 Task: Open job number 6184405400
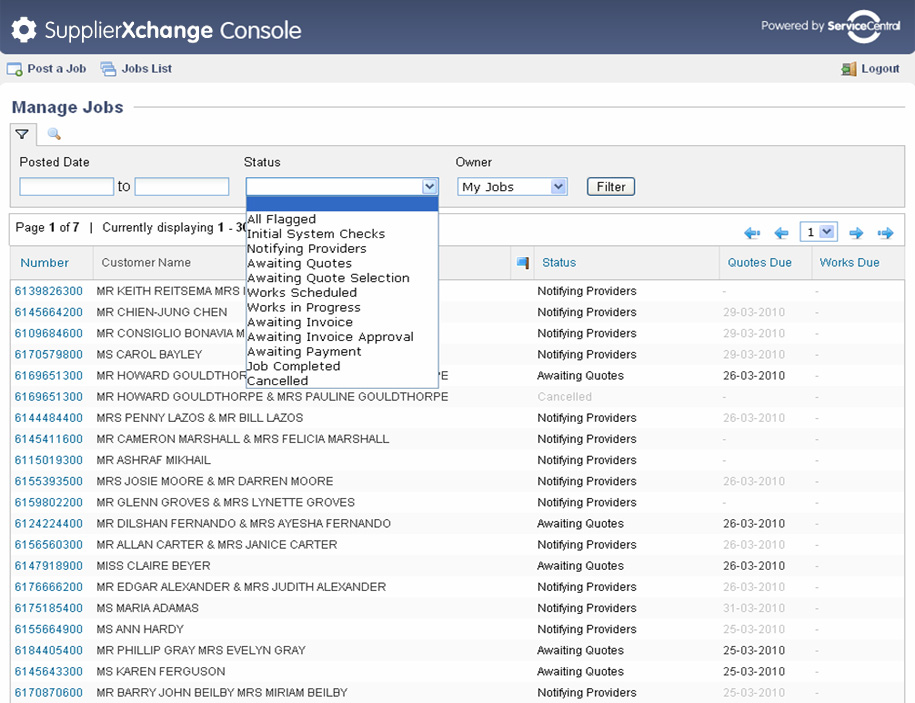click(x=48, y=650)
